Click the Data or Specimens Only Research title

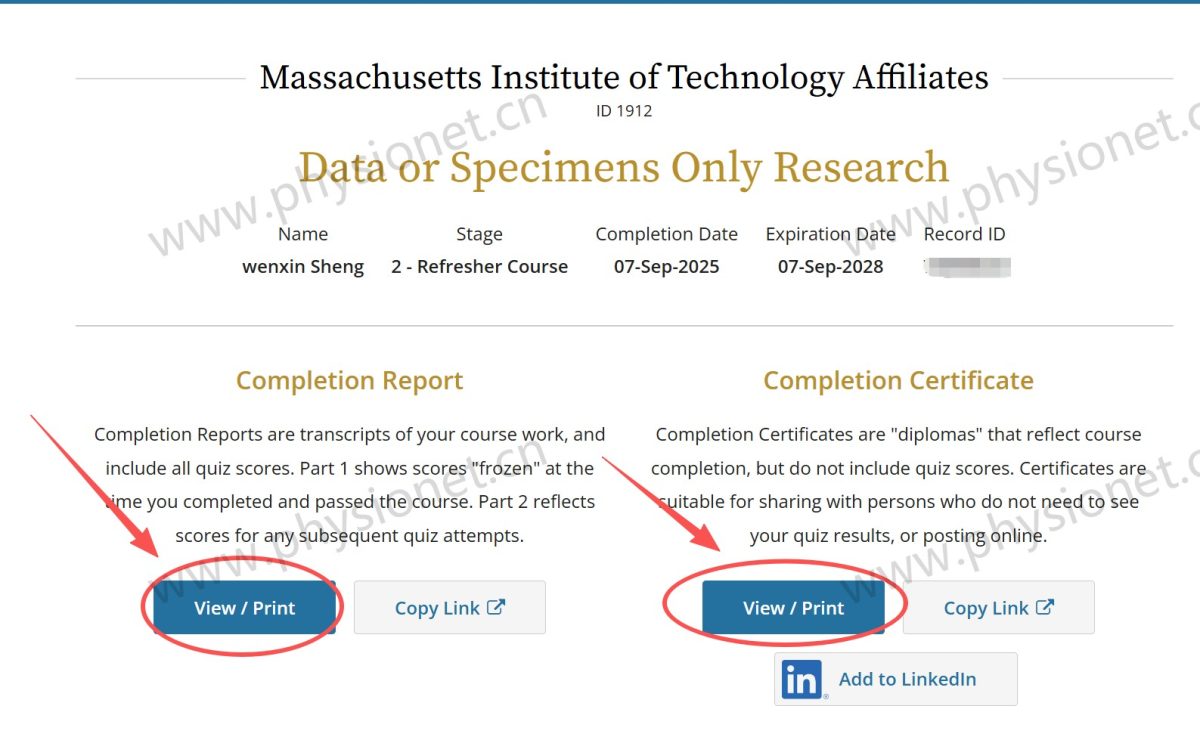click(623, 167)
